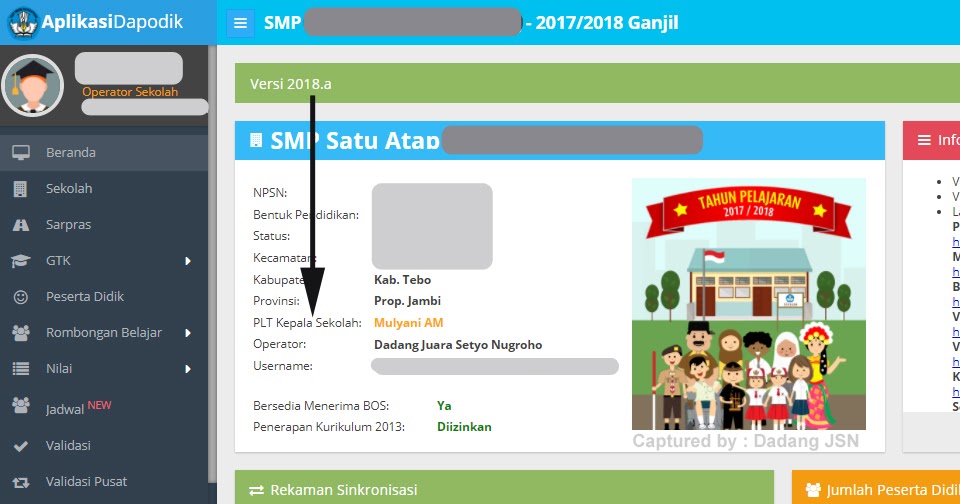The width and height of the screenshot is (960, 504).
Task: Click the Validasi Pusat retweet icon
Action: click(x=21, y=483)
